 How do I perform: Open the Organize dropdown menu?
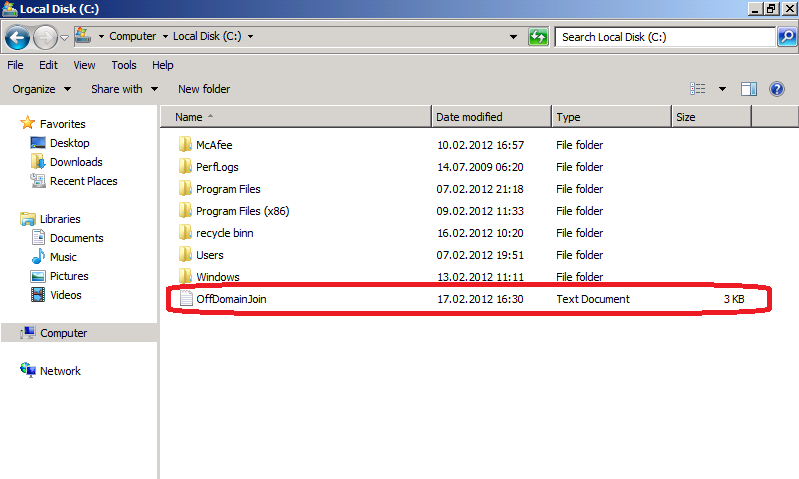click(41, 89)
